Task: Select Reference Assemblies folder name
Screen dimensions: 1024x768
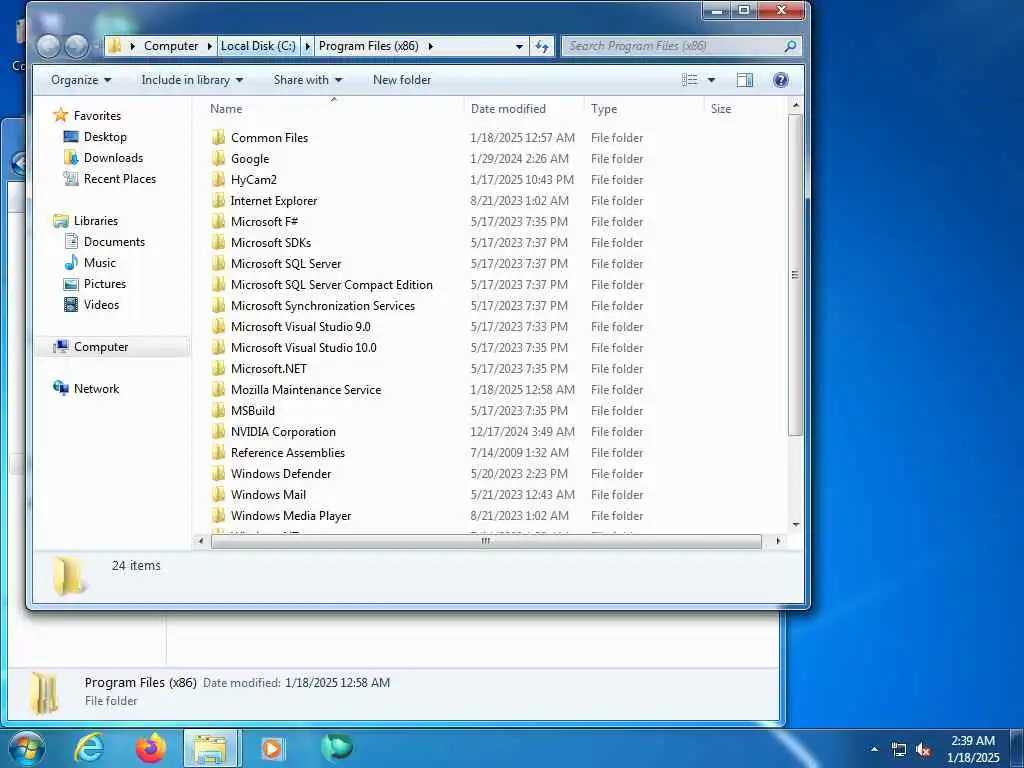Action: 287,453
